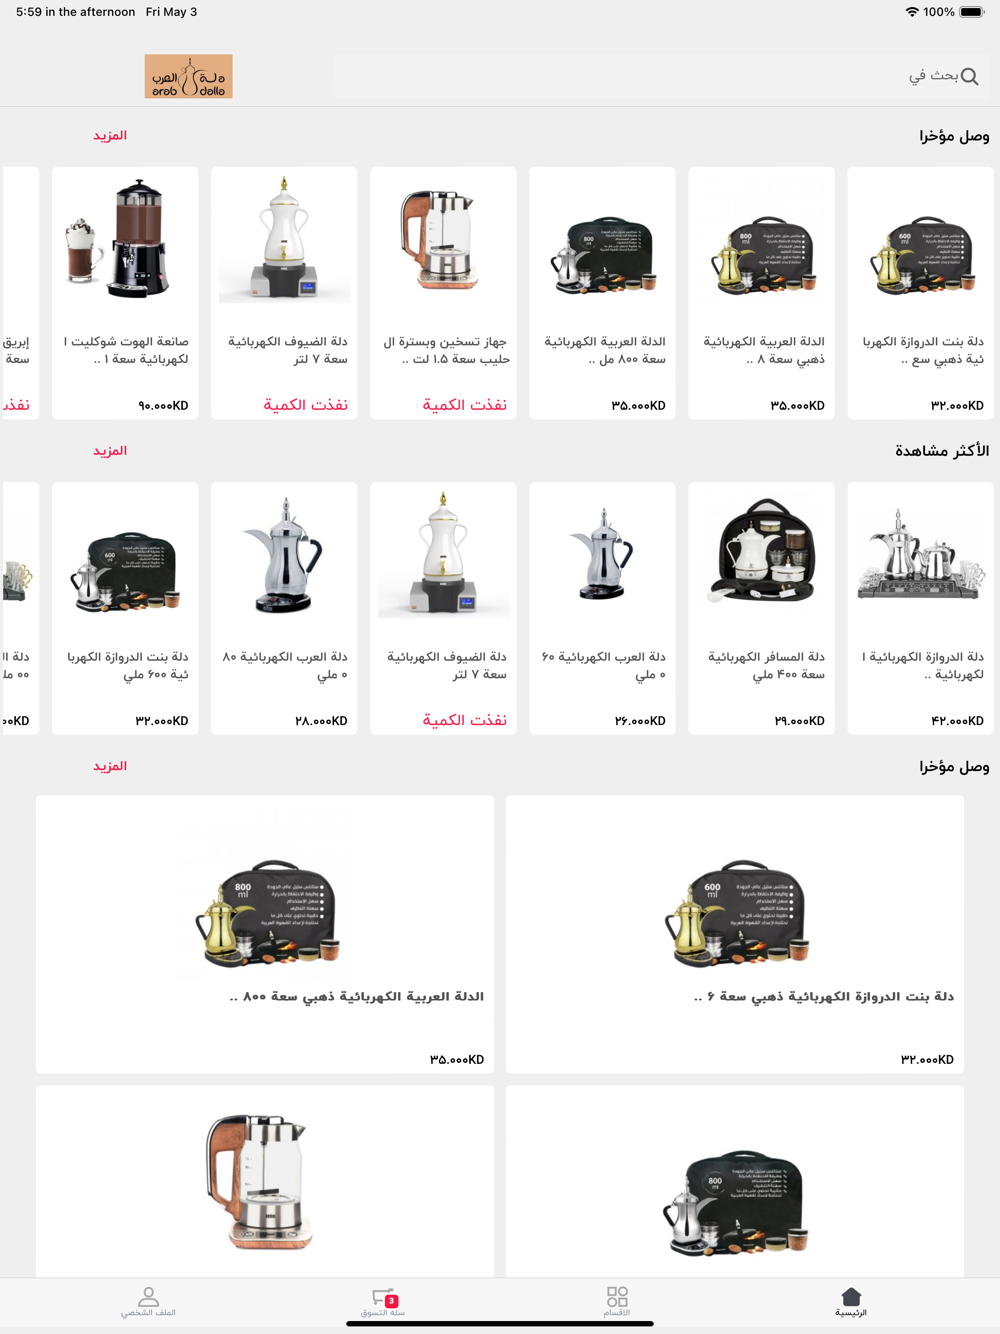Image resolution: width=1000 pixels, height=1334 pixels.
Task: Open the home tab icon
Action: tap(851, 1297)
